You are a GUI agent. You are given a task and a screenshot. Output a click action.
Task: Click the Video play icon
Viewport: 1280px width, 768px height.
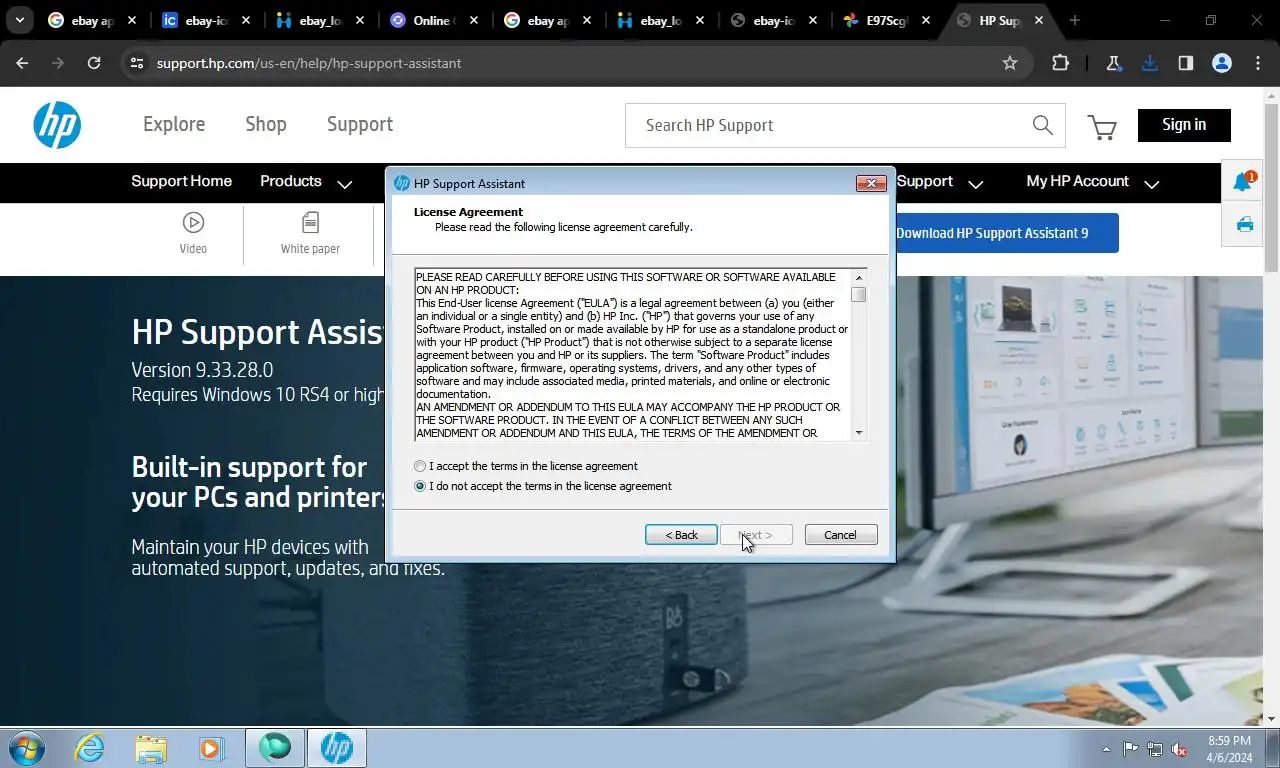coord(193,222)
